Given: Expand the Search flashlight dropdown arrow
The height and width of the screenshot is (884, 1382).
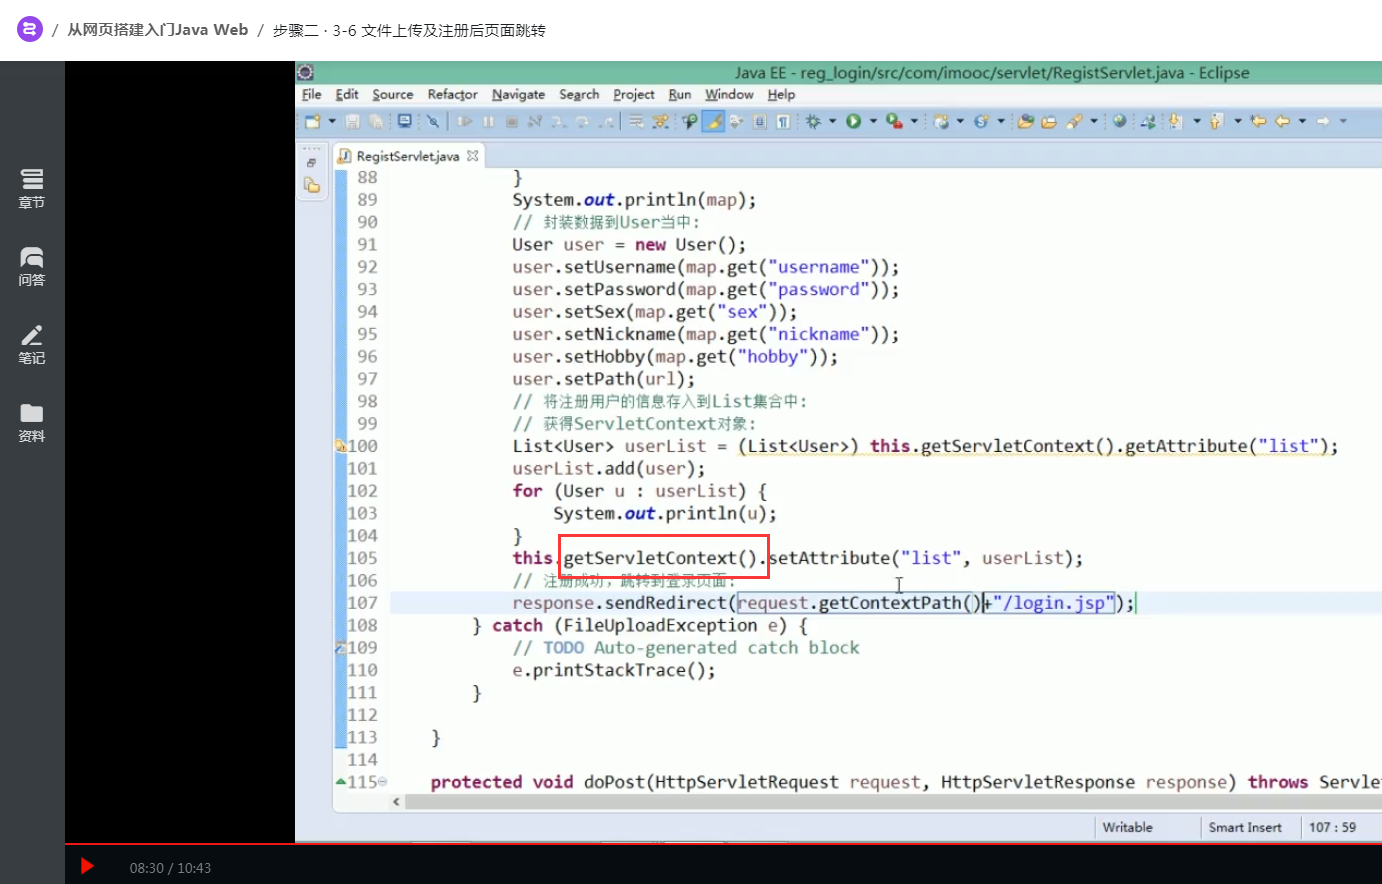Looking at the screenshot, I should tap(1093, 121).
